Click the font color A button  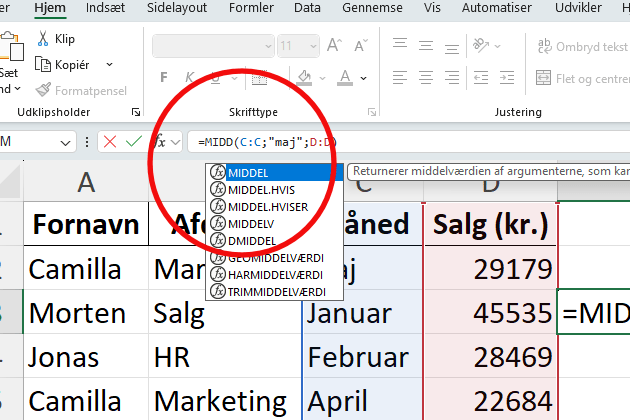coord(345,78)
